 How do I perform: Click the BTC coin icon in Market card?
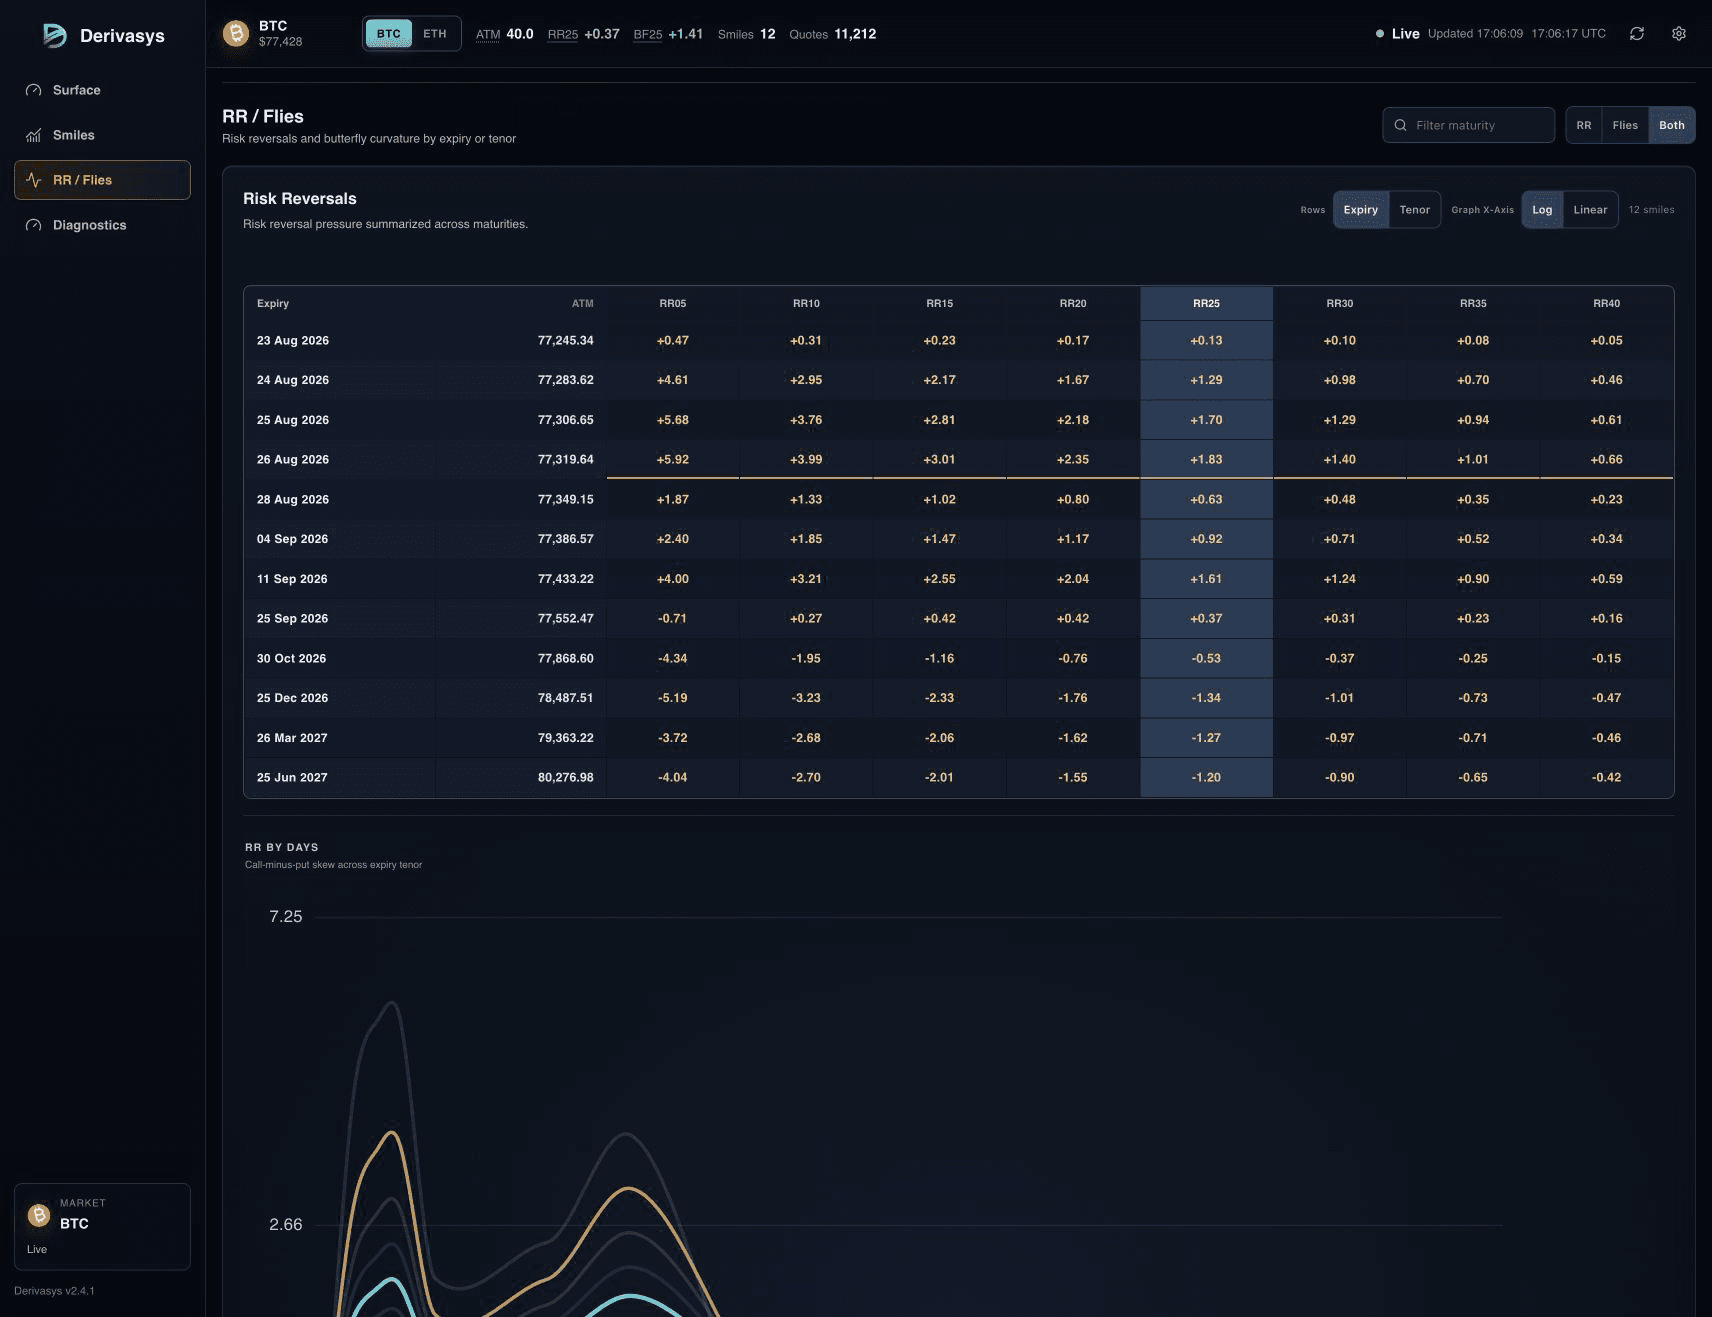coord(39,1215)
